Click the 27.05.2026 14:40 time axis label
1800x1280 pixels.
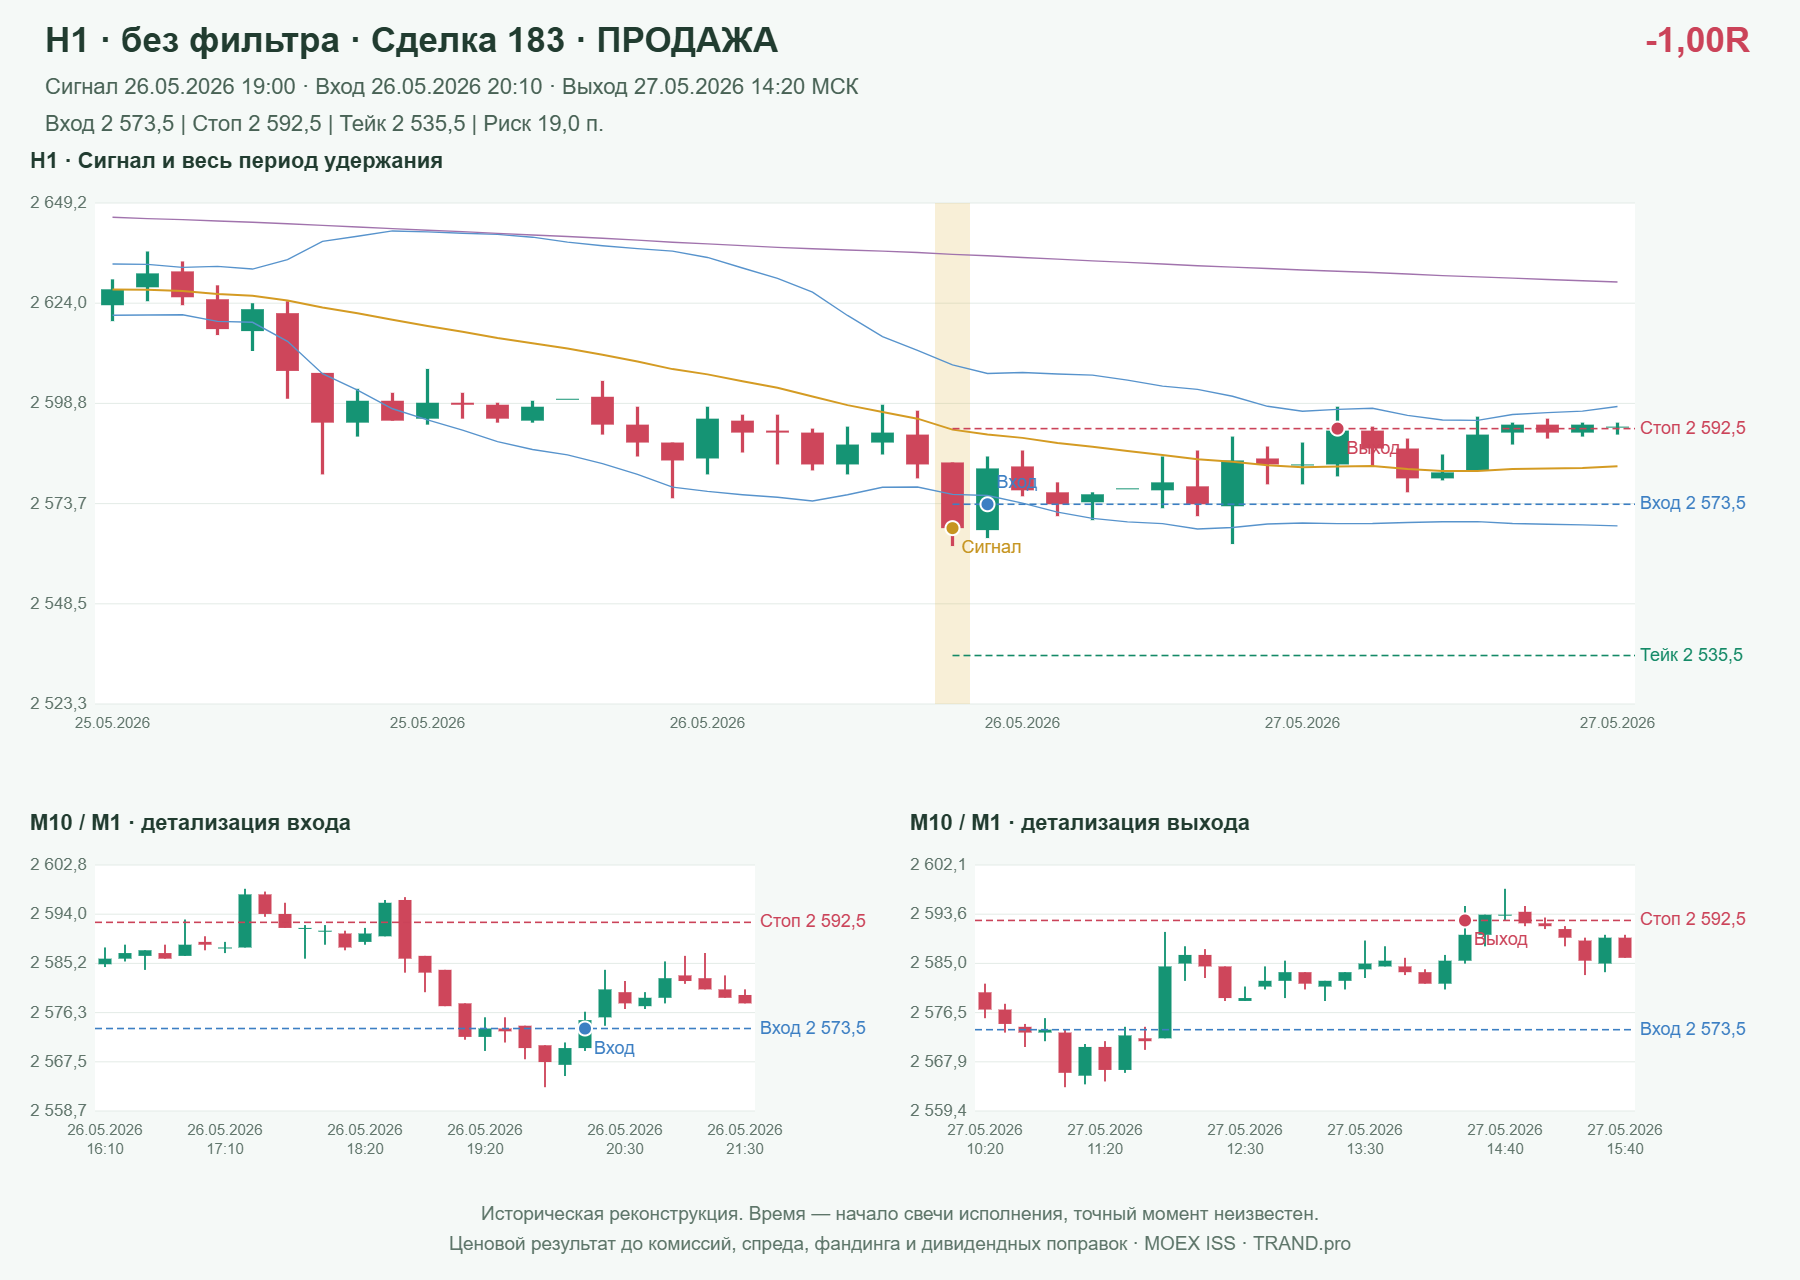click(1505, 1139)
